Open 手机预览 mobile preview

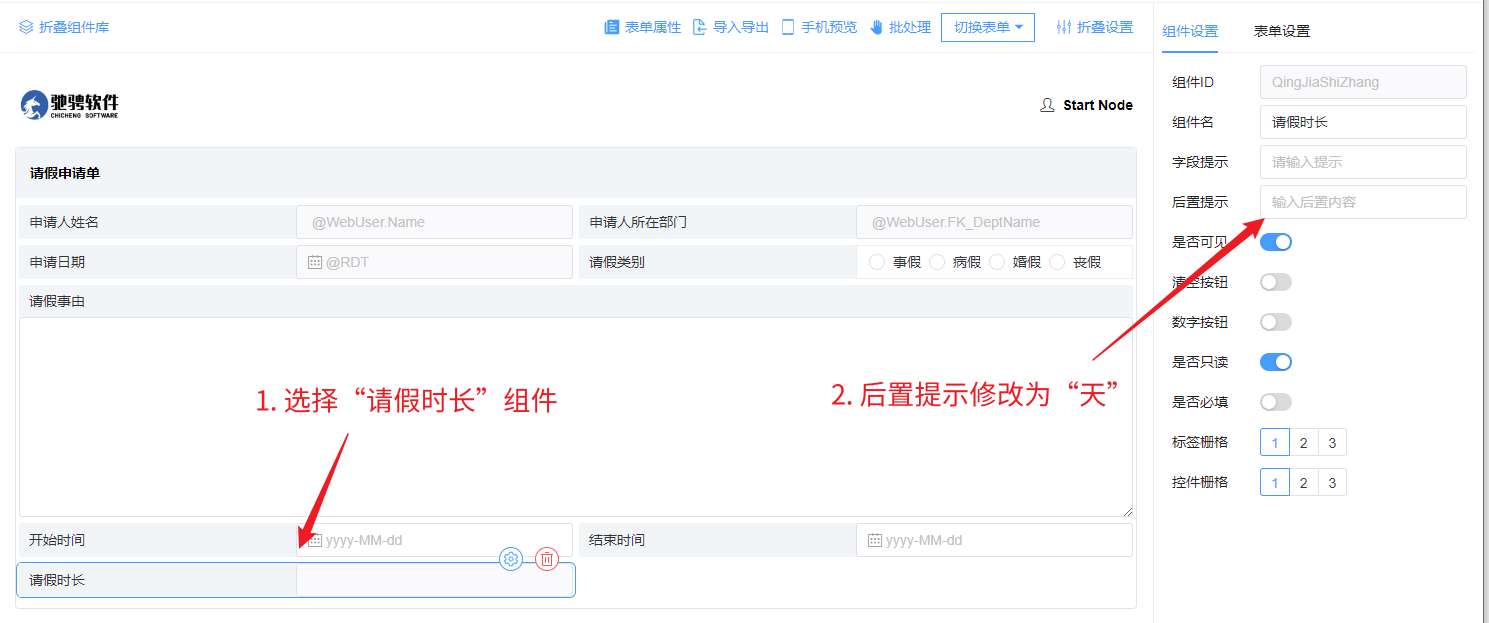[818, 27]
